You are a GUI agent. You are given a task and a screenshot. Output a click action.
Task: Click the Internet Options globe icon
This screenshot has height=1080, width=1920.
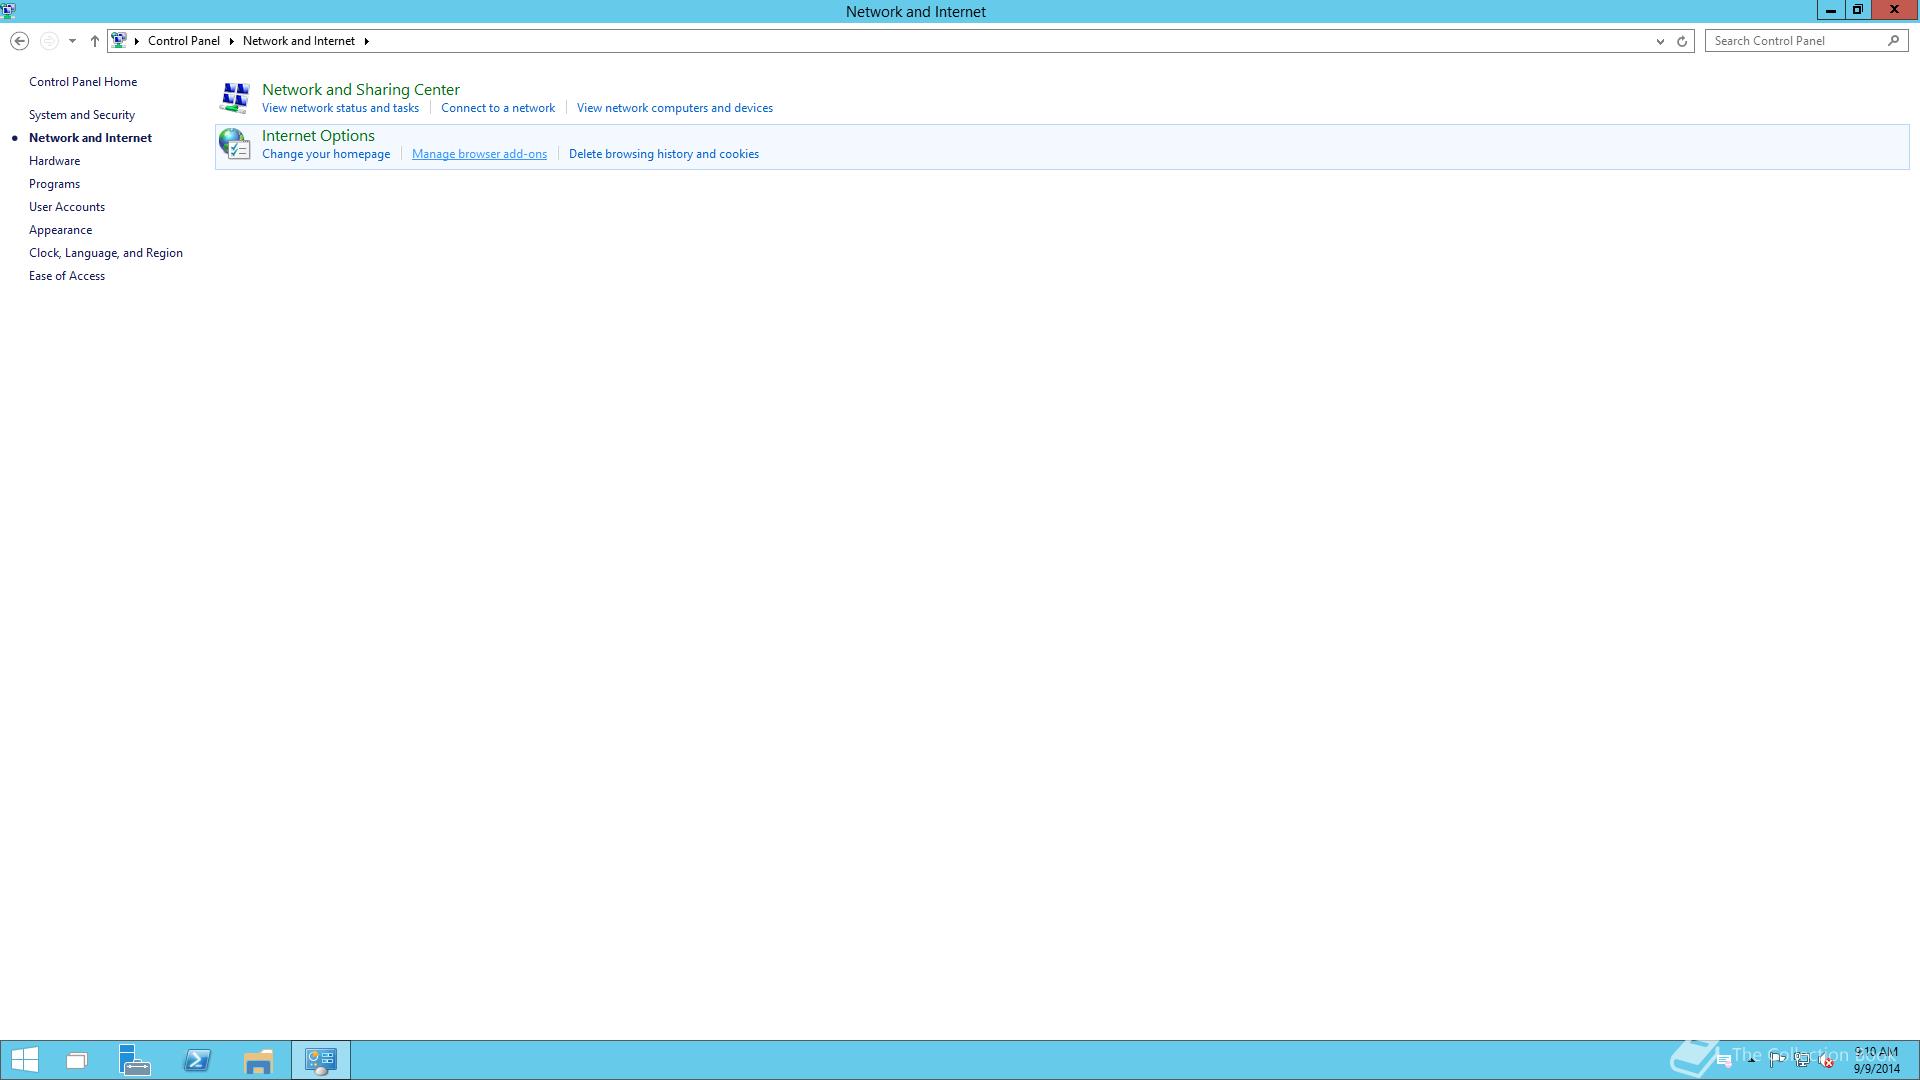pos(235,144)
